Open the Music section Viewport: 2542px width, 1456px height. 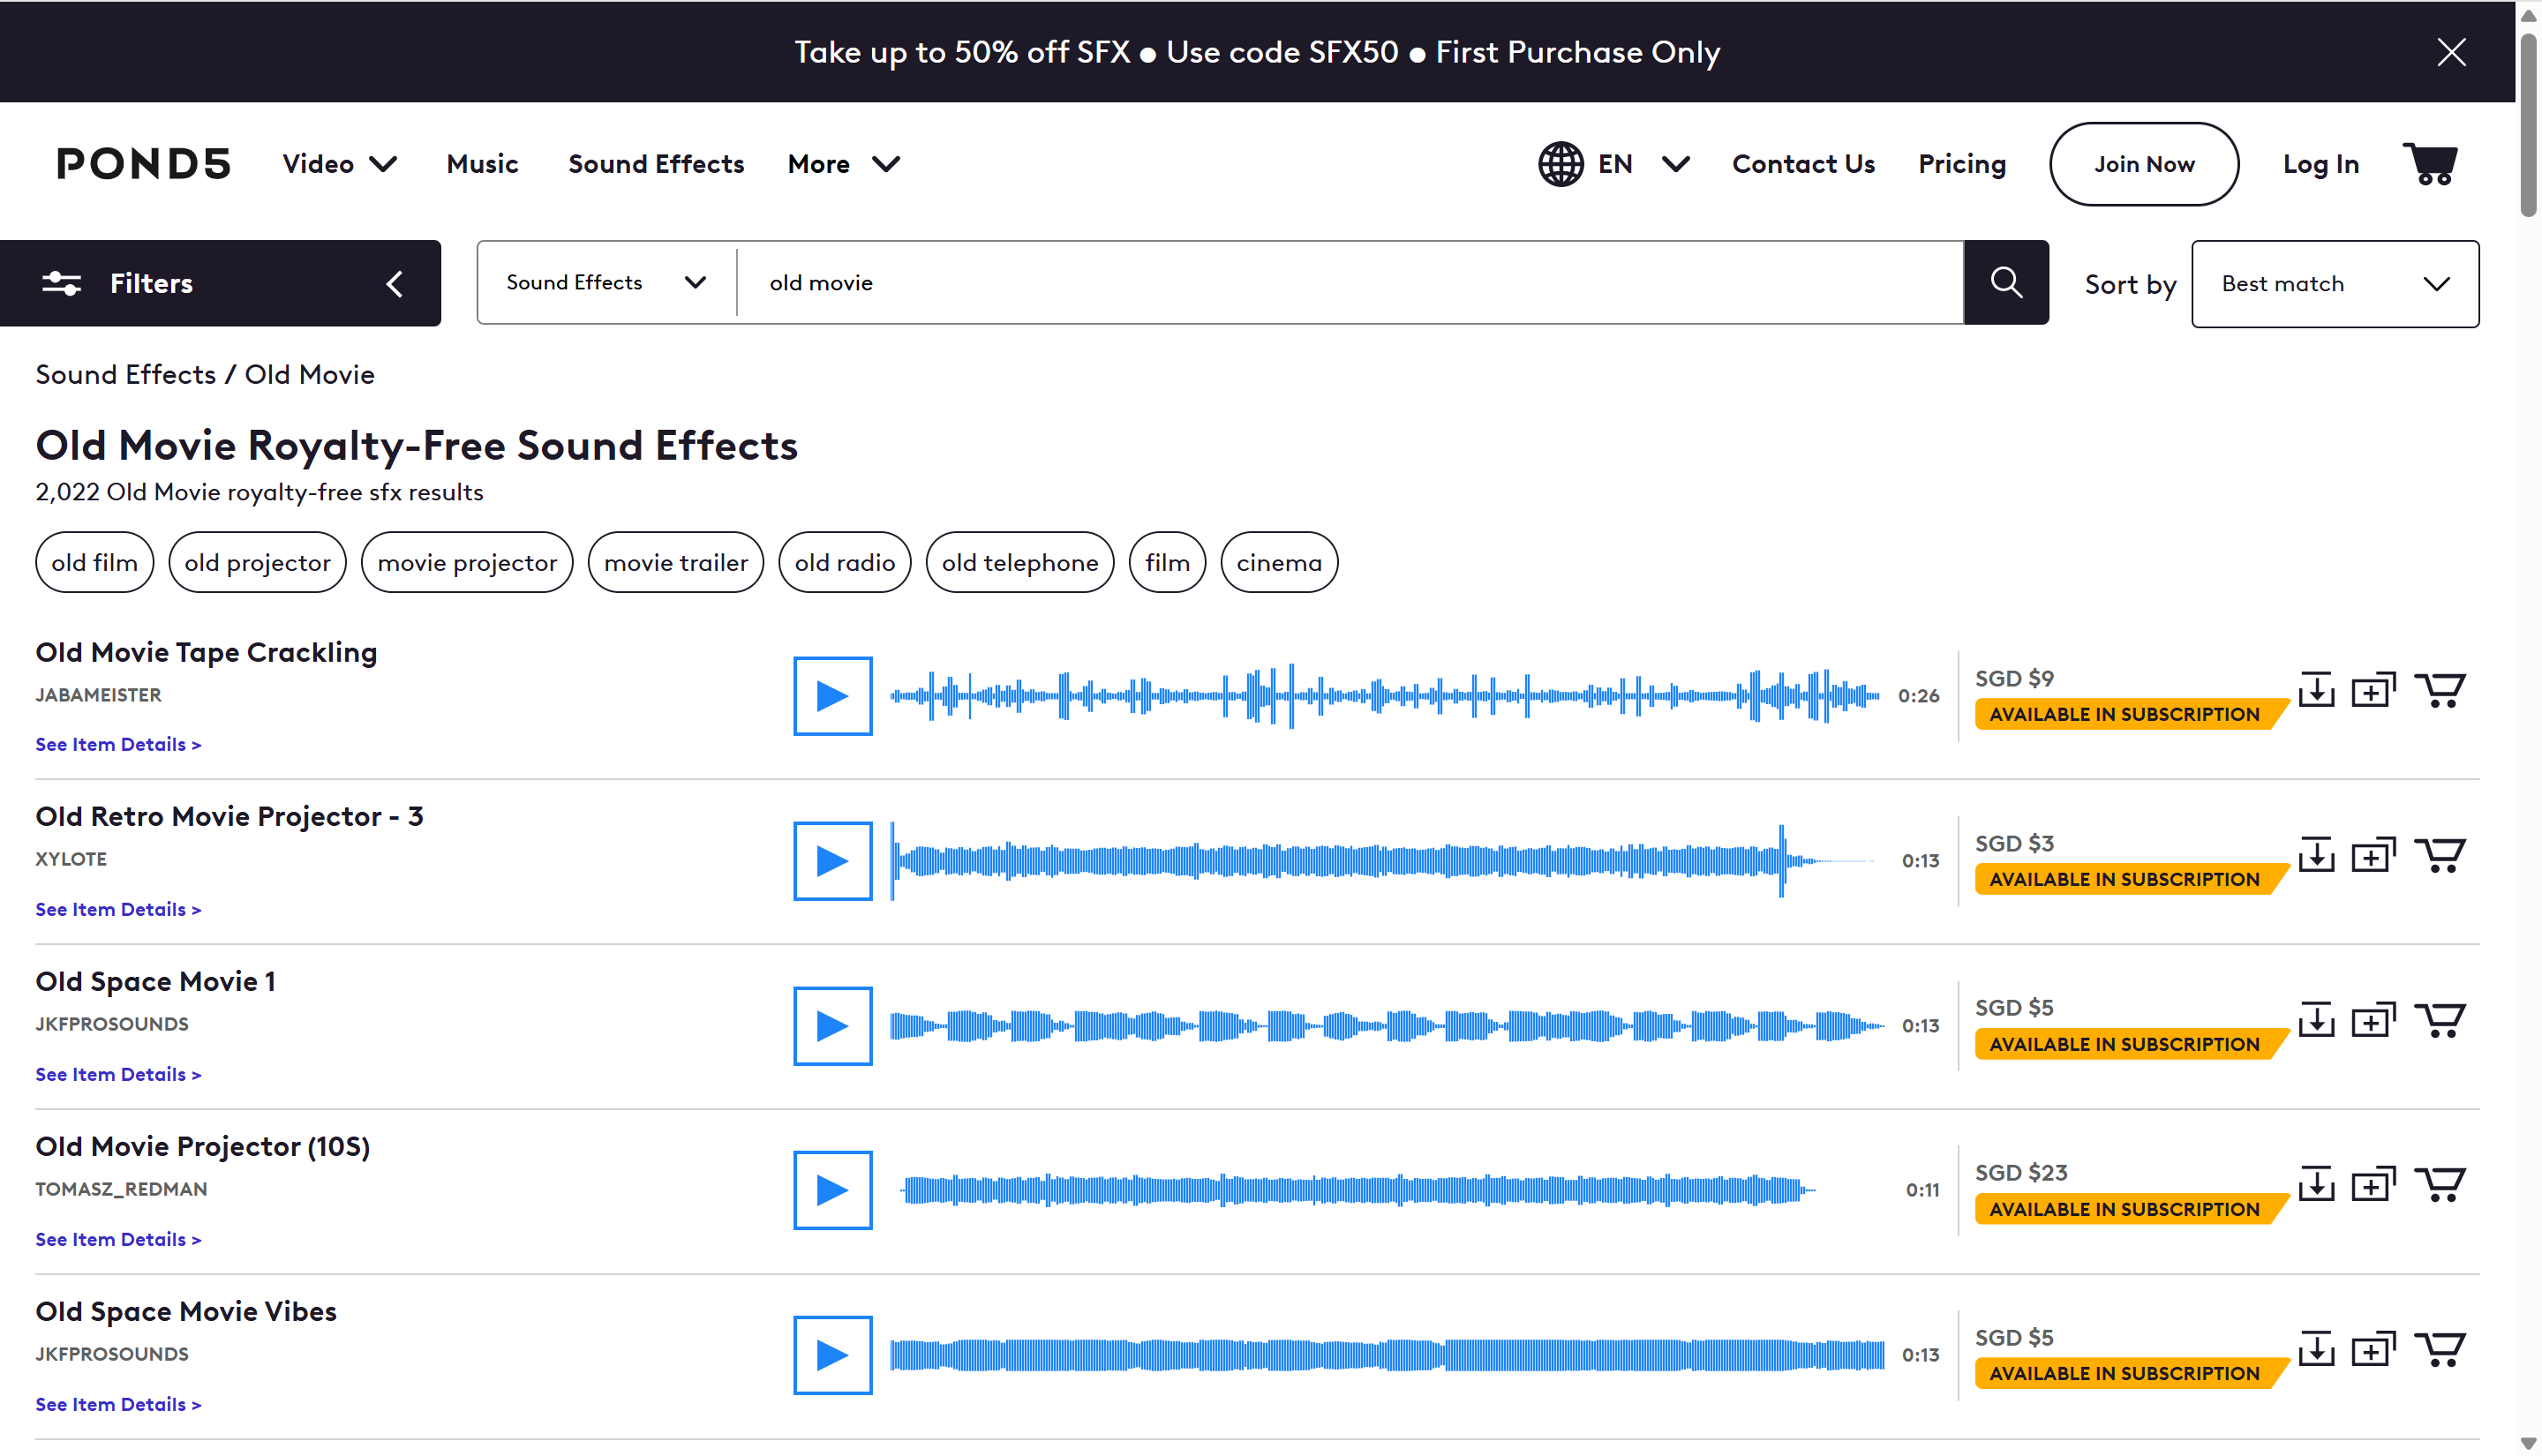481,164
